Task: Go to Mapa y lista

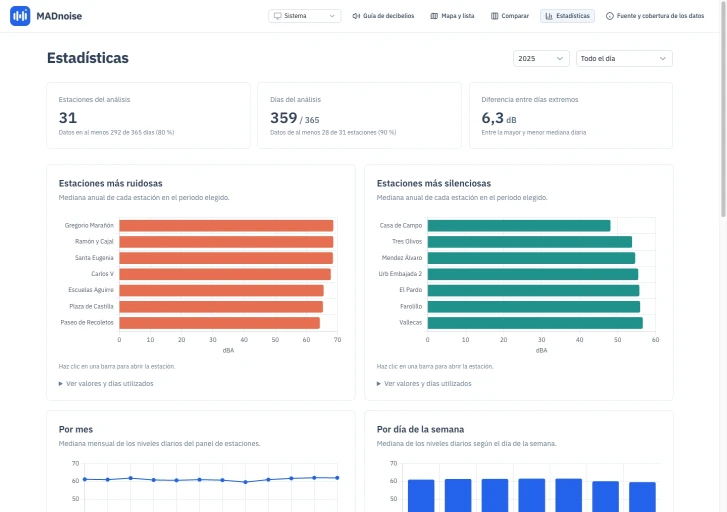Action: coord(453,16)
